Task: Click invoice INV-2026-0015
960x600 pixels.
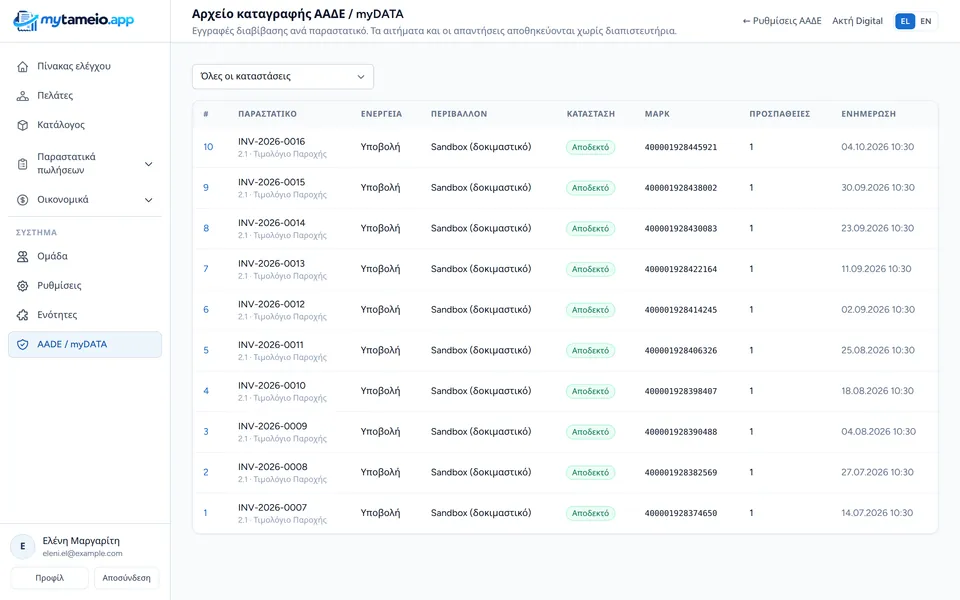Action: point(271,182)
